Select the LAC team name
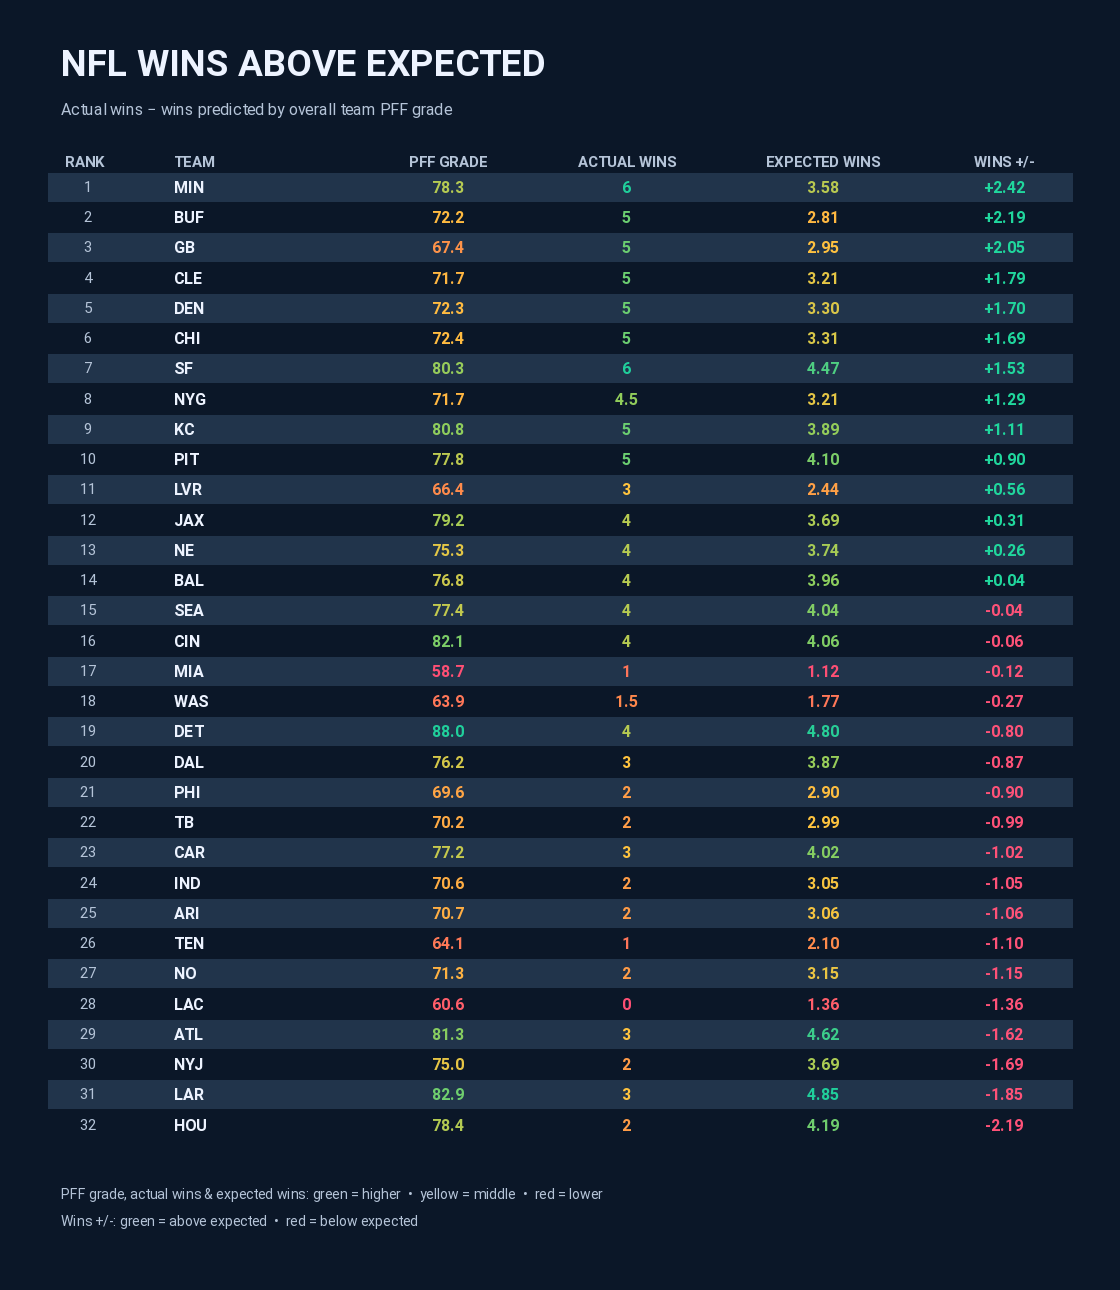Image resolution: width=1120 pixels, height=1290 pixels. click(189, 1004)
